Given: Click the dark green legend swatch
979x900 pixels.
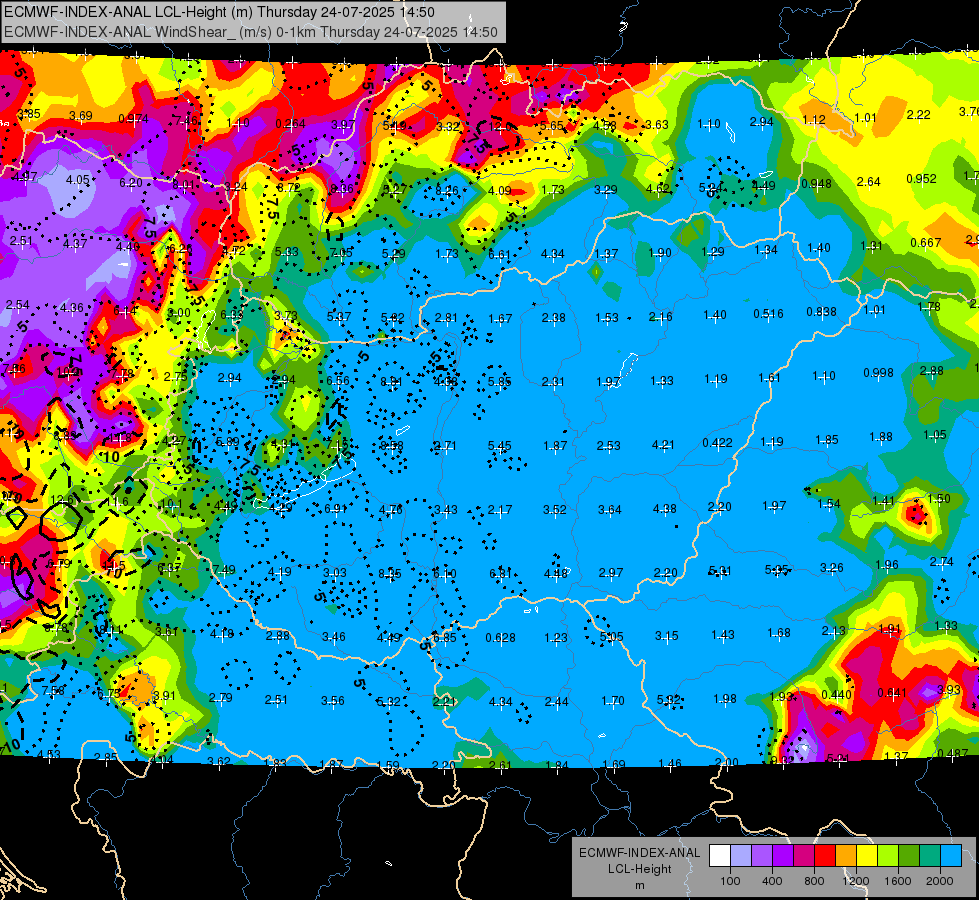Looking at the screenshot, I should click(910, 856).
